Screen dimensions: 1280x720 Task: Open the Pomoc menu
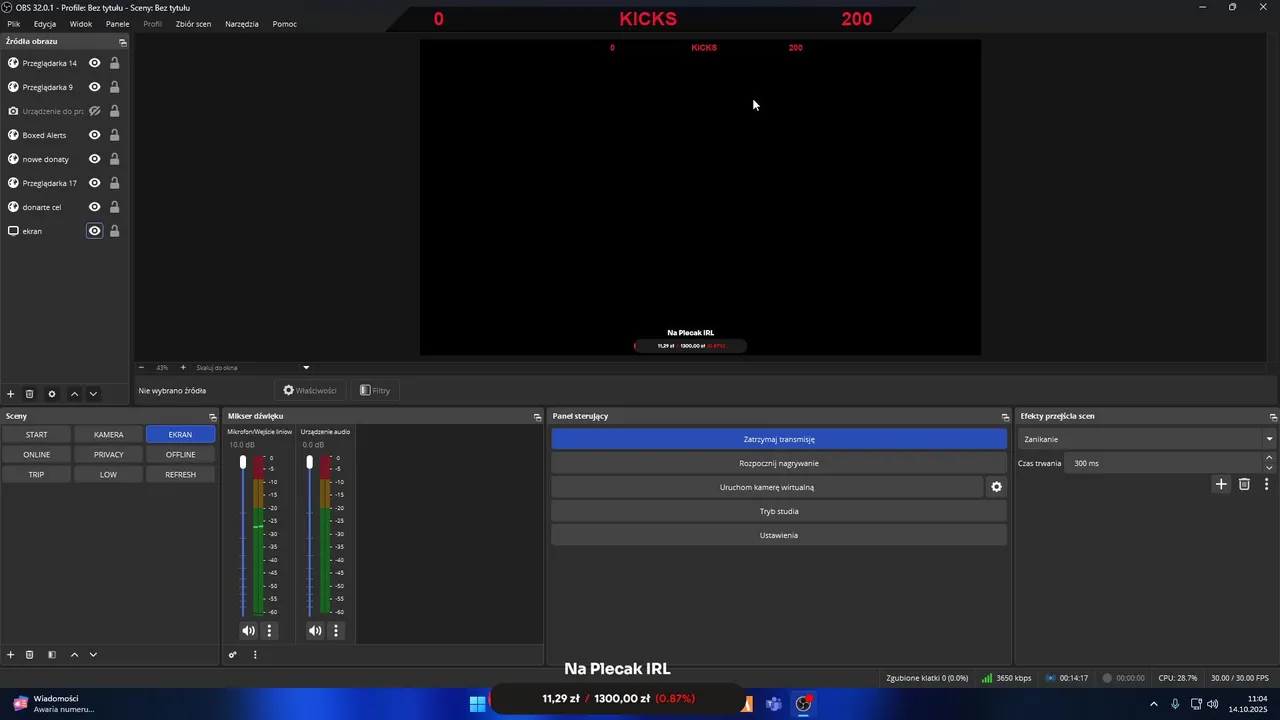coord(285,24)
